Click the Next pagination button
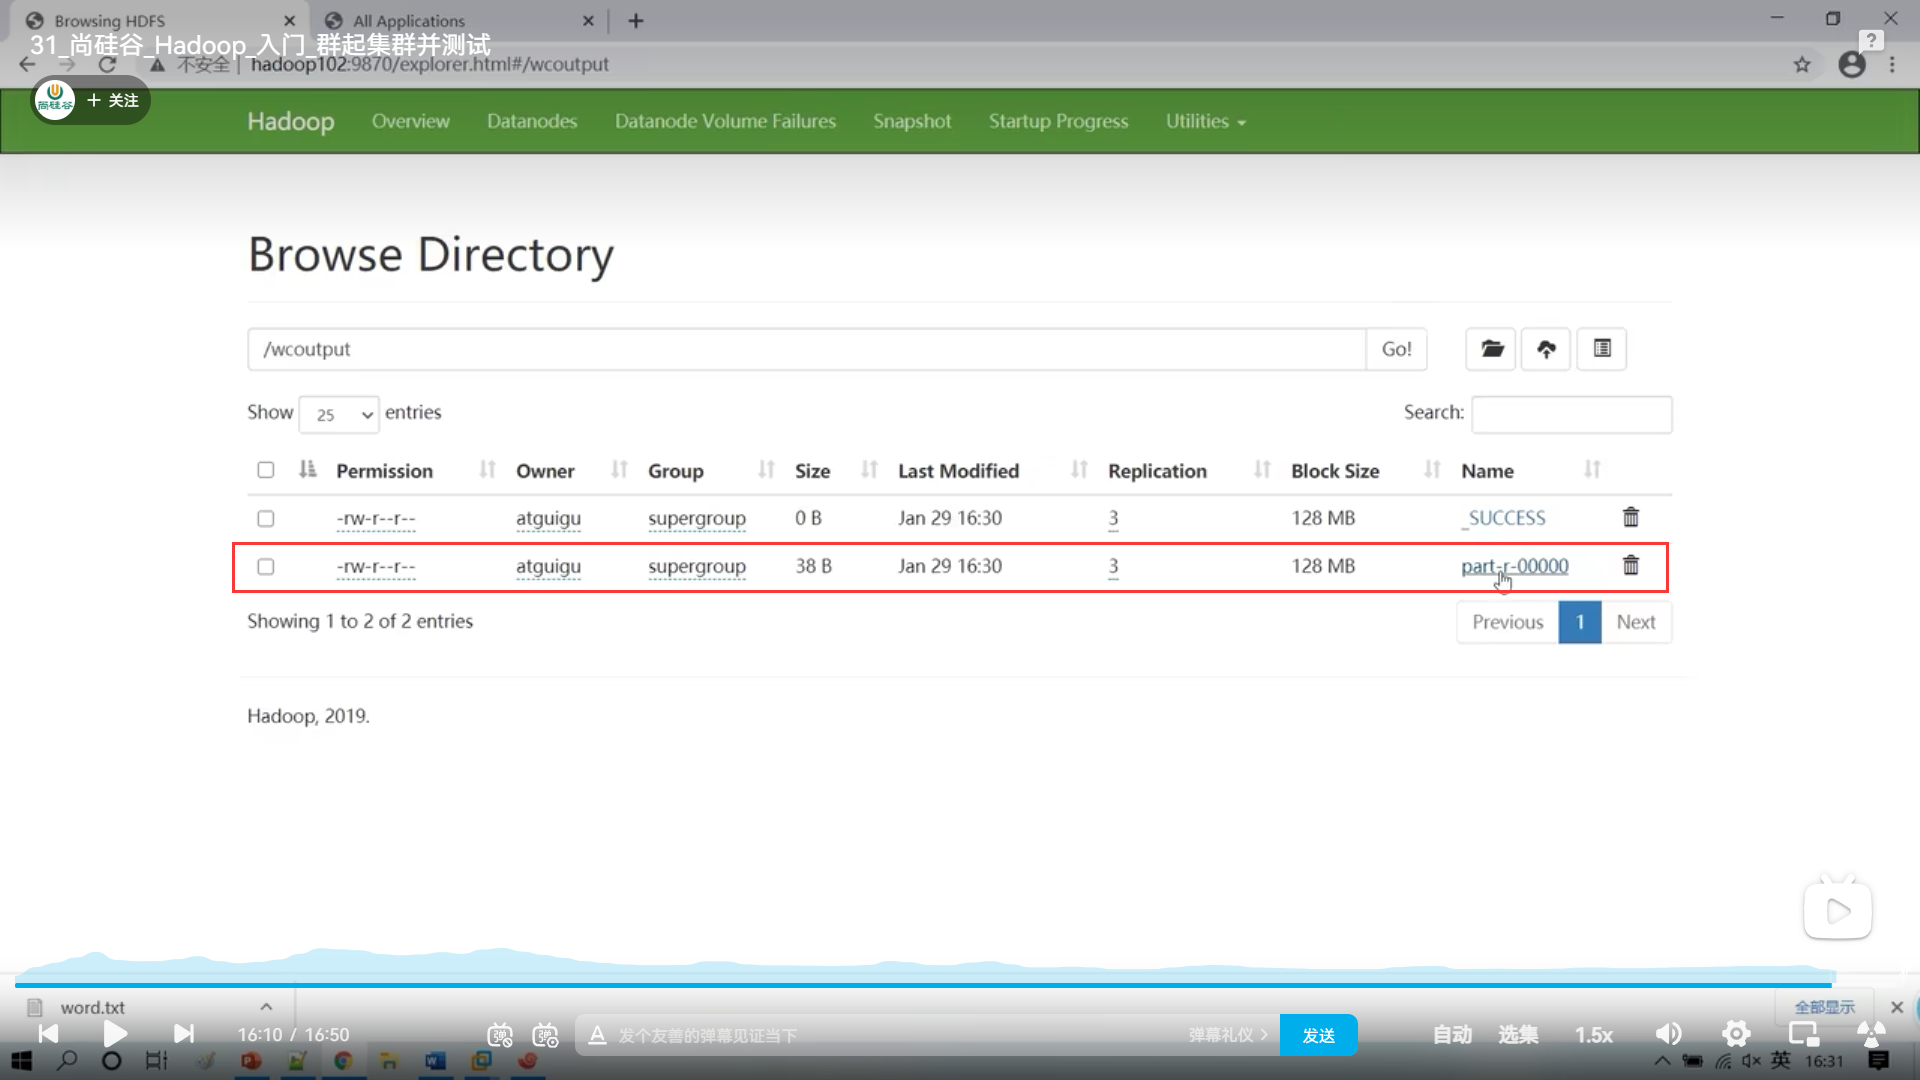The height and width of the screenshot is (1080, 1920). tap(1636, 622)
